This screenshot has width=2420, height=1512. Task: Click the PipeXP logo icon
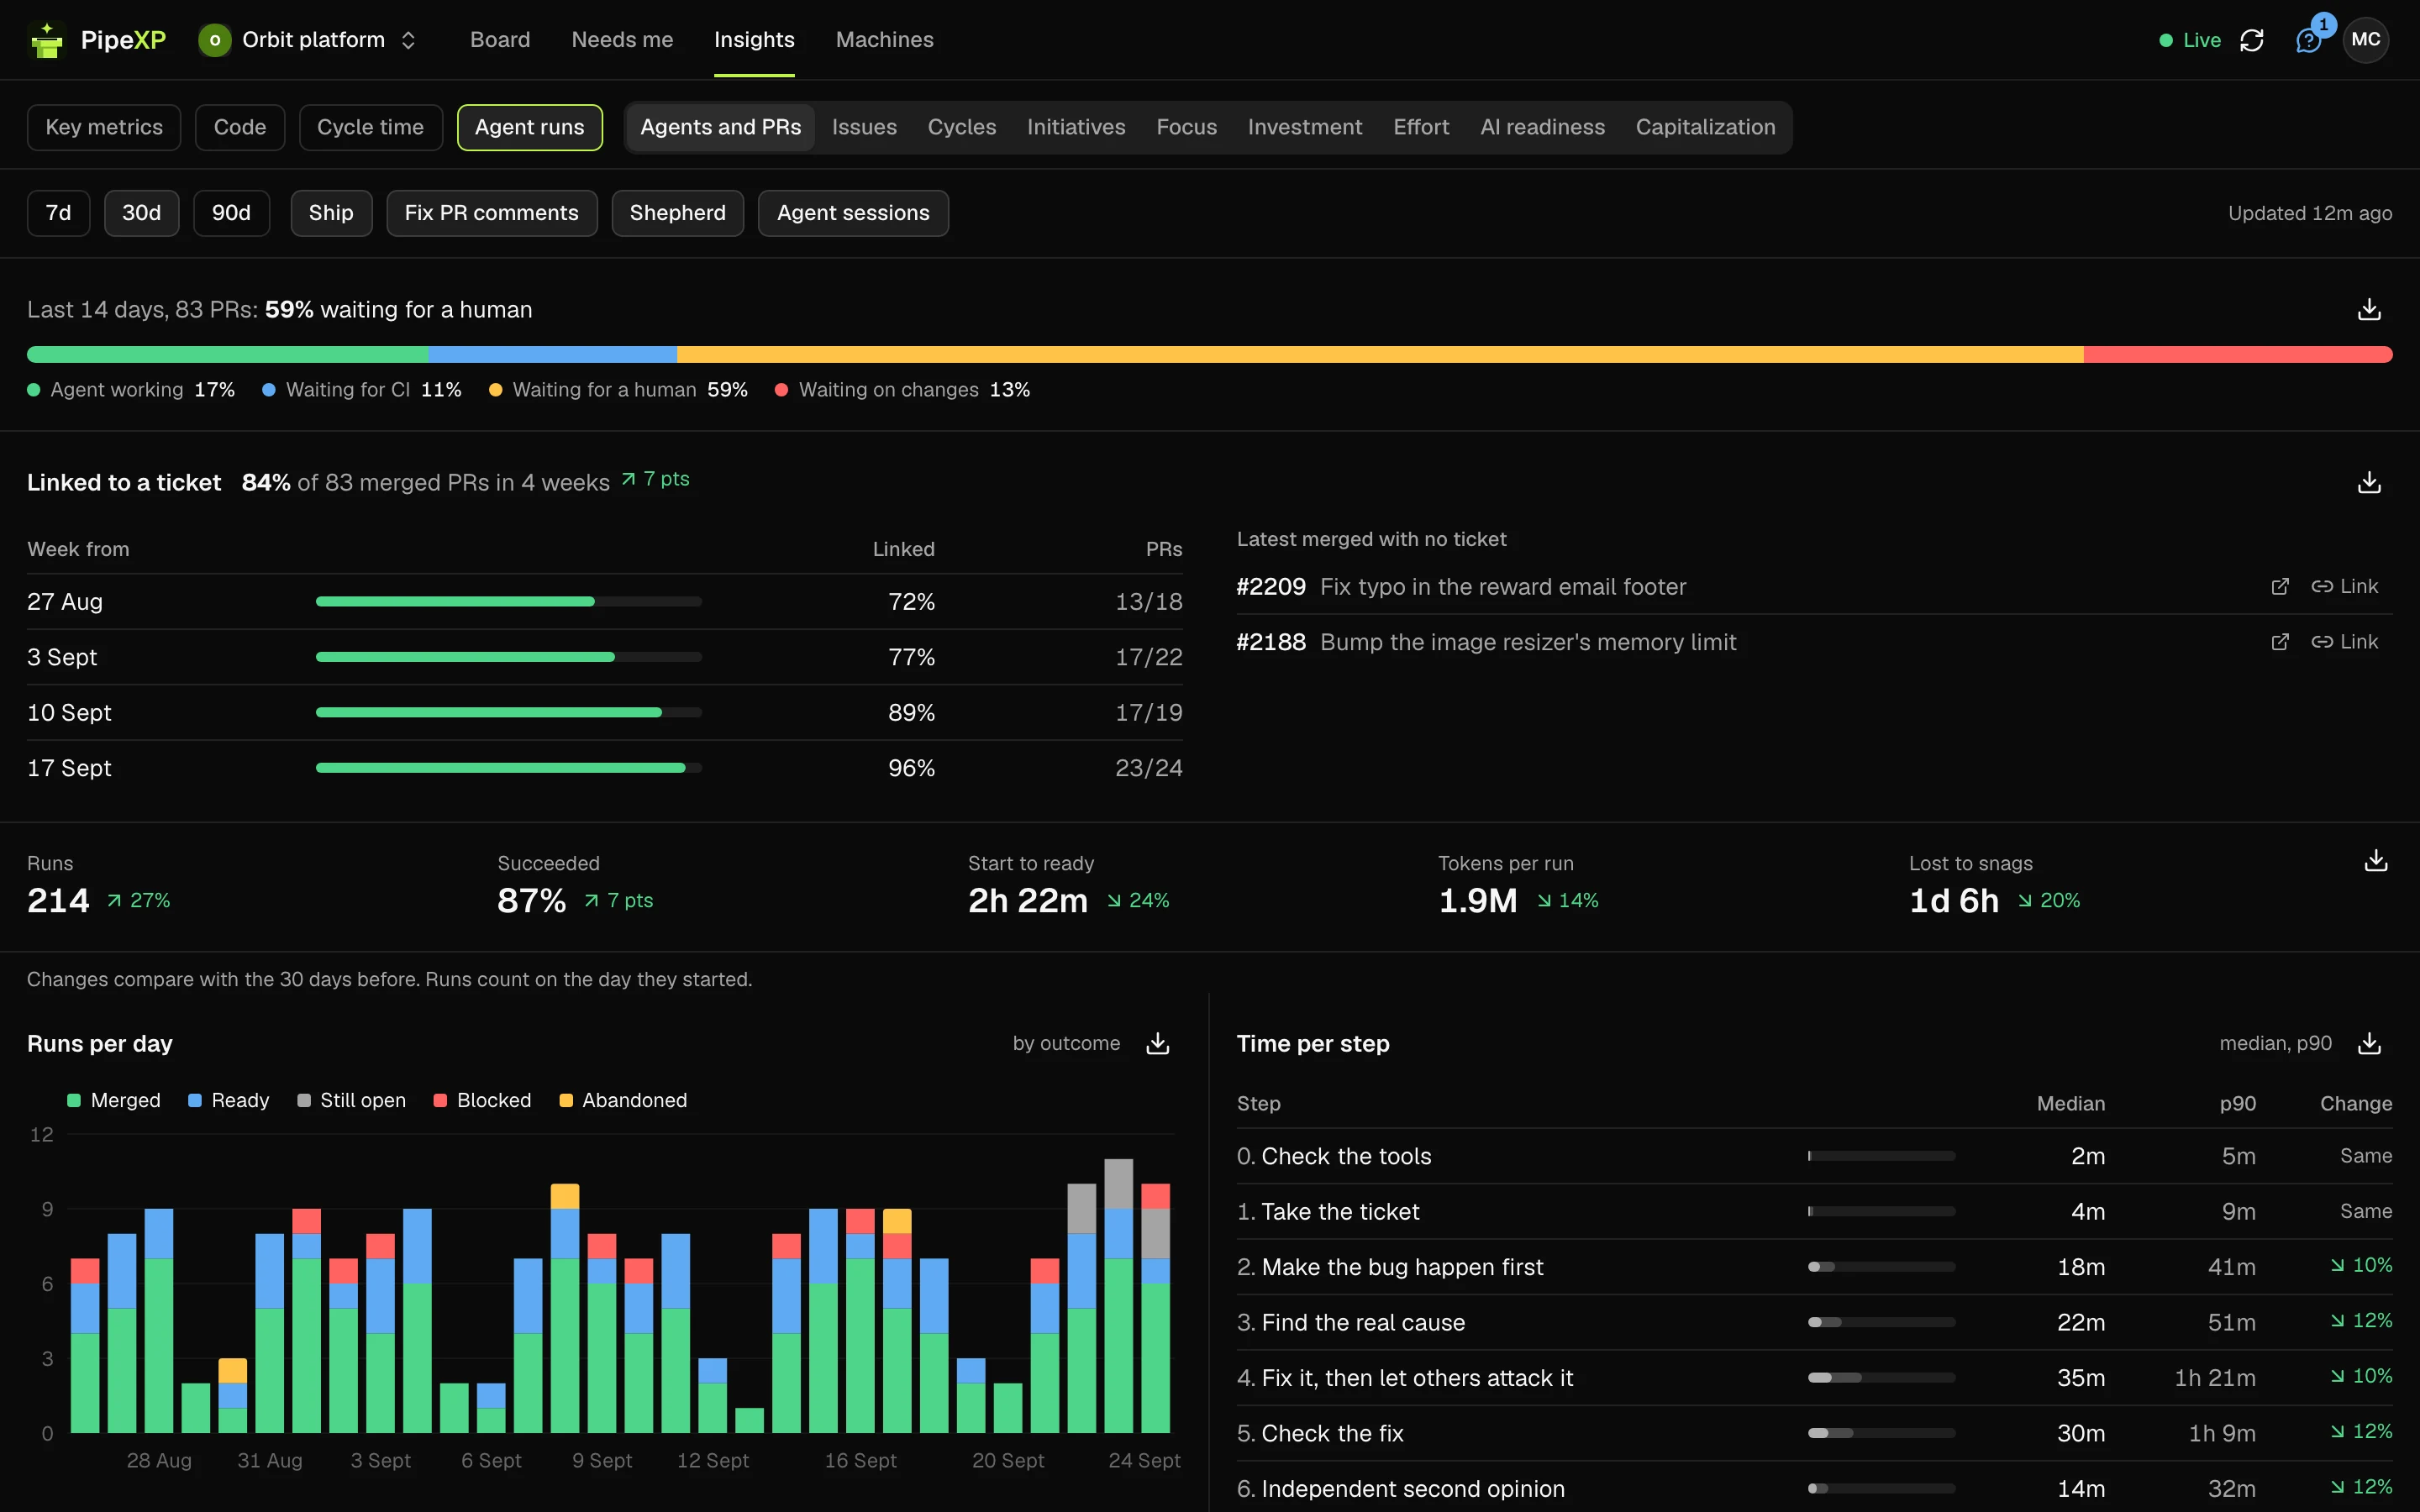point(46,40)
